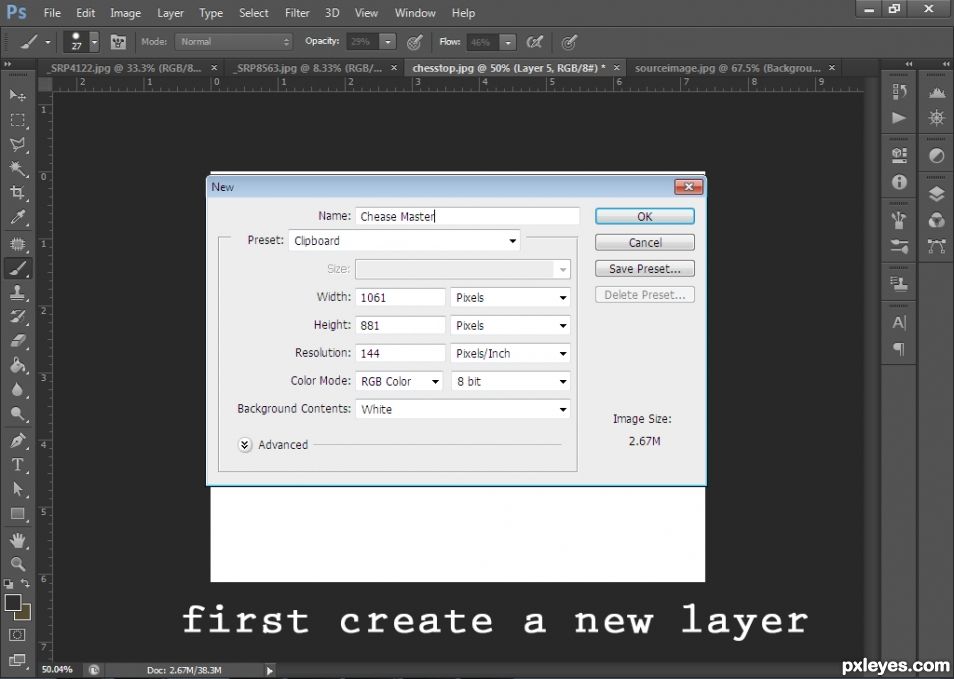
Task: Select the Crop tool
Action: pos(18,193)
